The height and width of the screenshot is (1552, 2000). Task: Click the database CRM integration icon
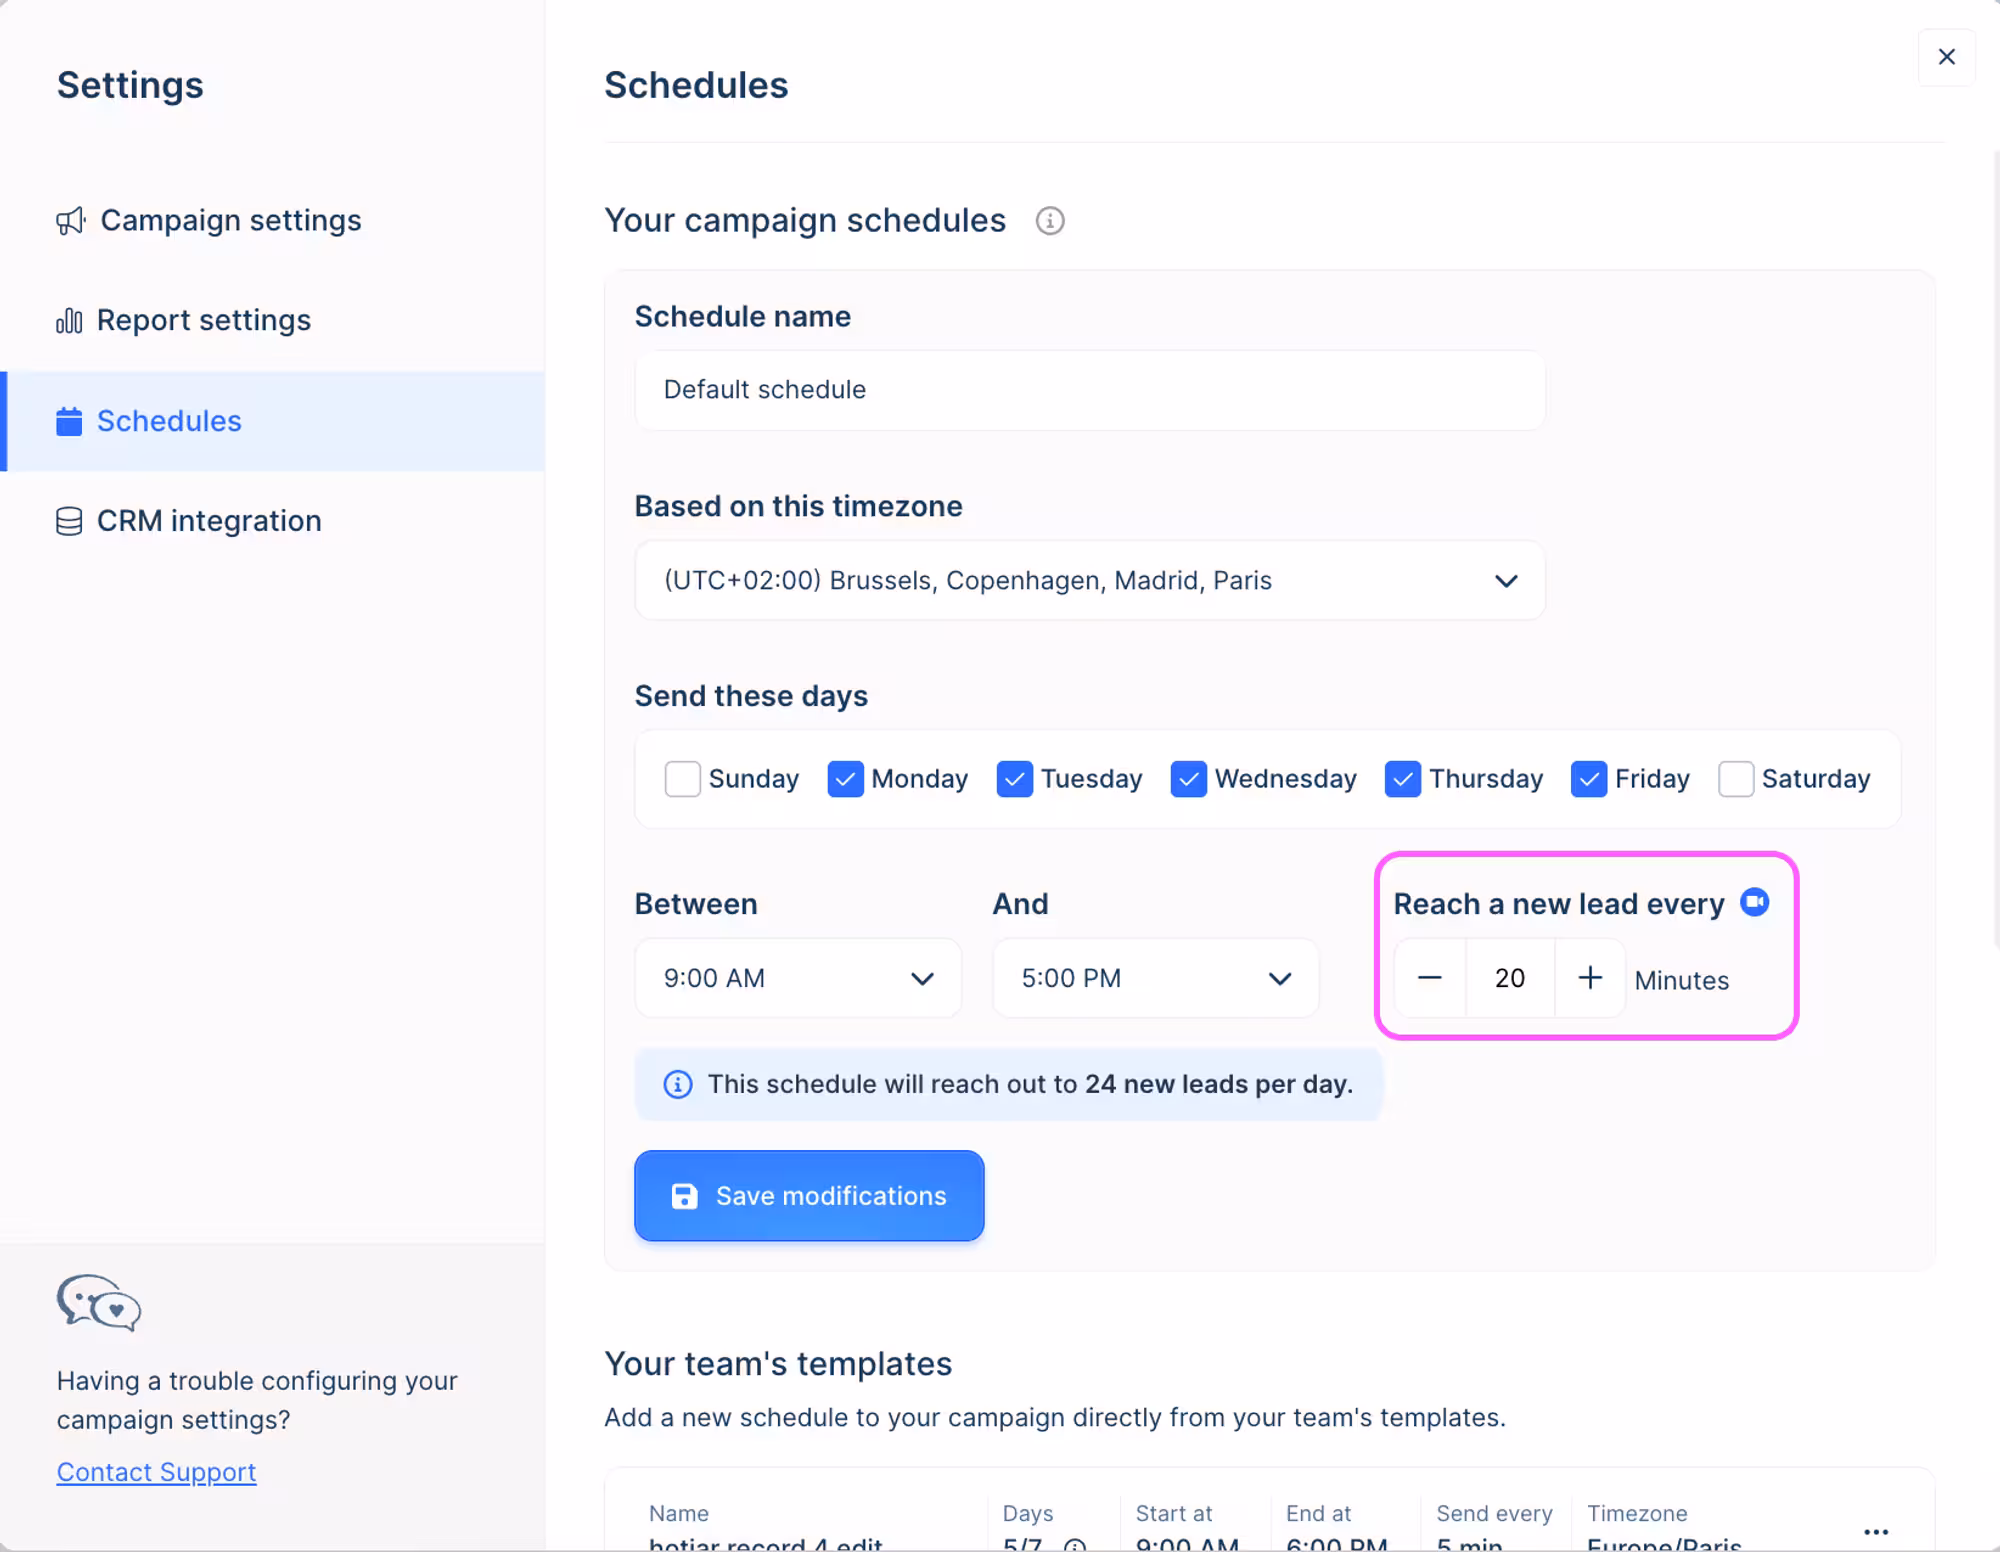coord(69,521)
